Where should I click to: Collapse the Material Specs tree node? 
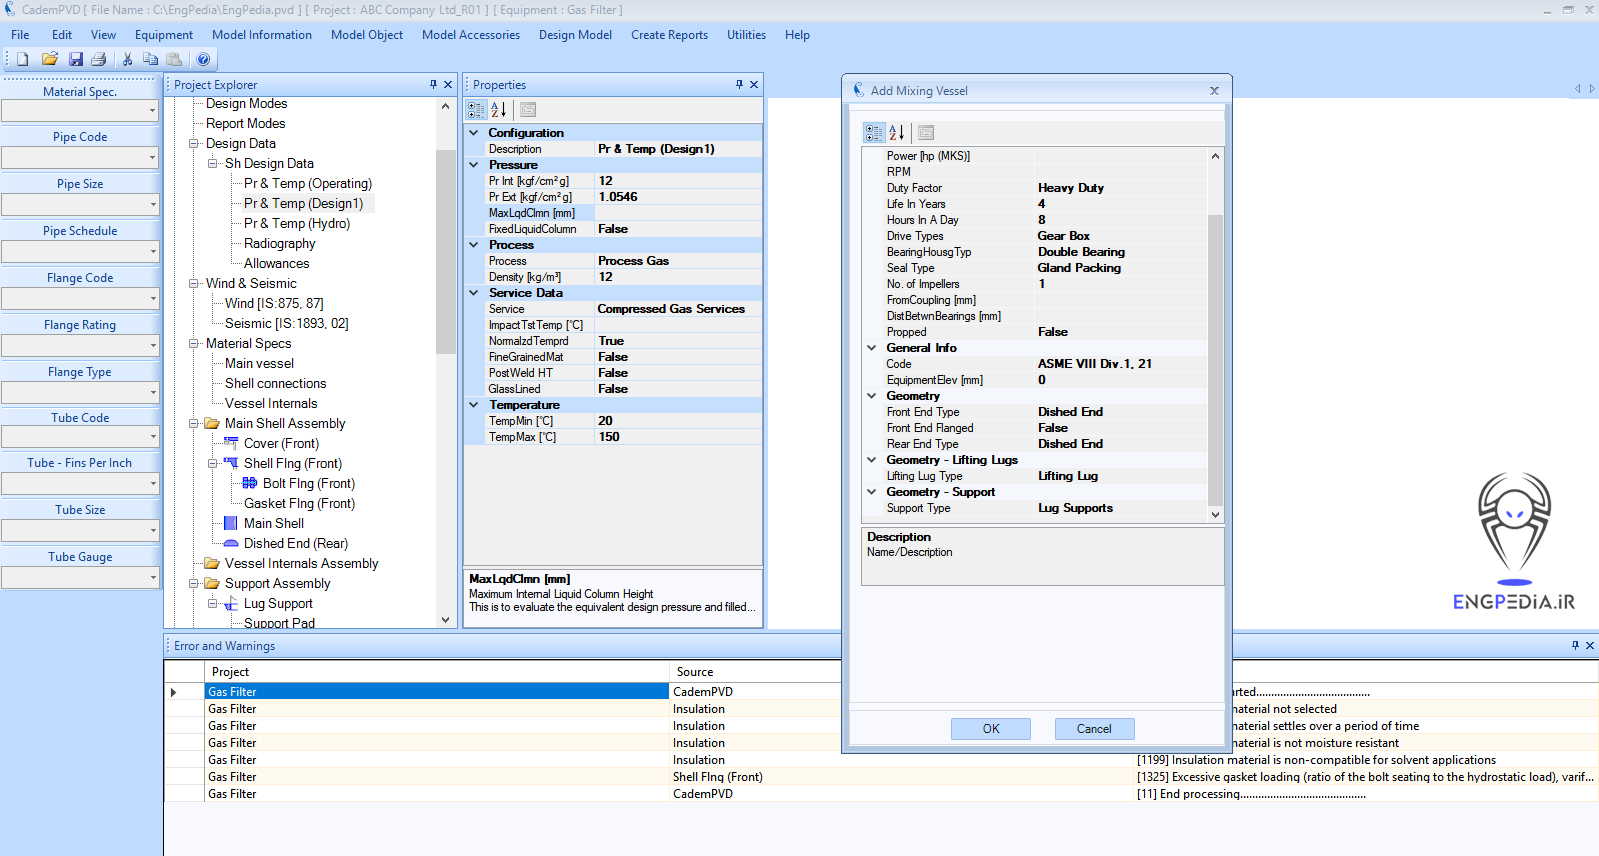pos(194,343)
